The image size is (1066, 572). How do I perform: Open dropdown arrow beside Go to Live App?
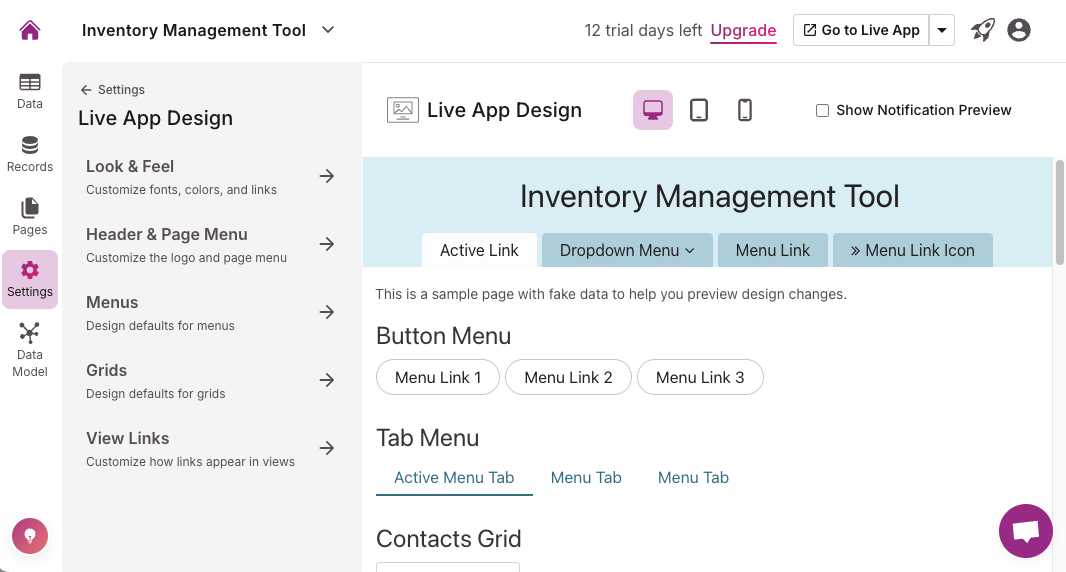[942, 30]
